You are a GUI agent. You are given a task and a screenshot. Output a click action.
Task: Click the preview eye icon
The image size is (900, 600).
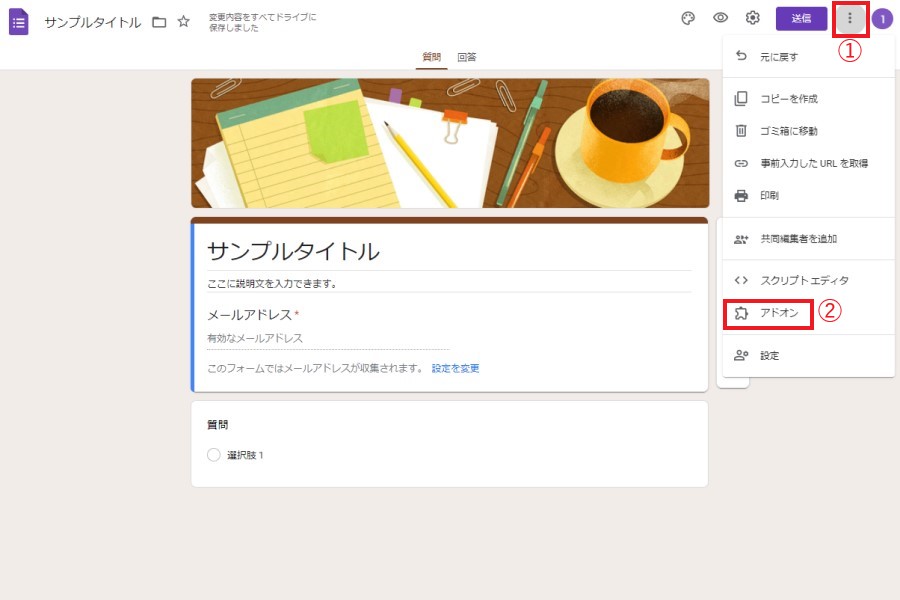pyautogui.click(x=720, y=18)
